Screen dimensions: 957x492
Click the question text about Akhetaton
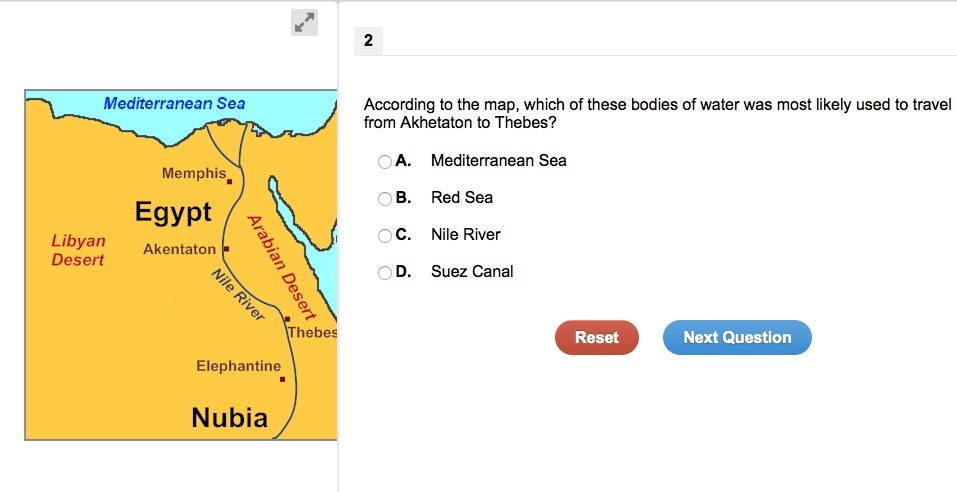pos(657,114)
